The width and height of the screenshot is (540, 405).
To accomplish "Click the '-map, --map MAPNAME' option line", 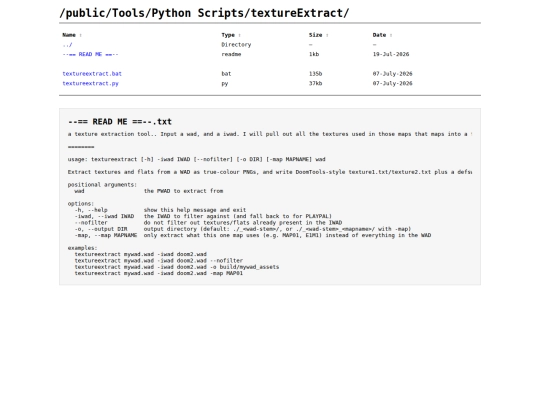I will 253,235.
